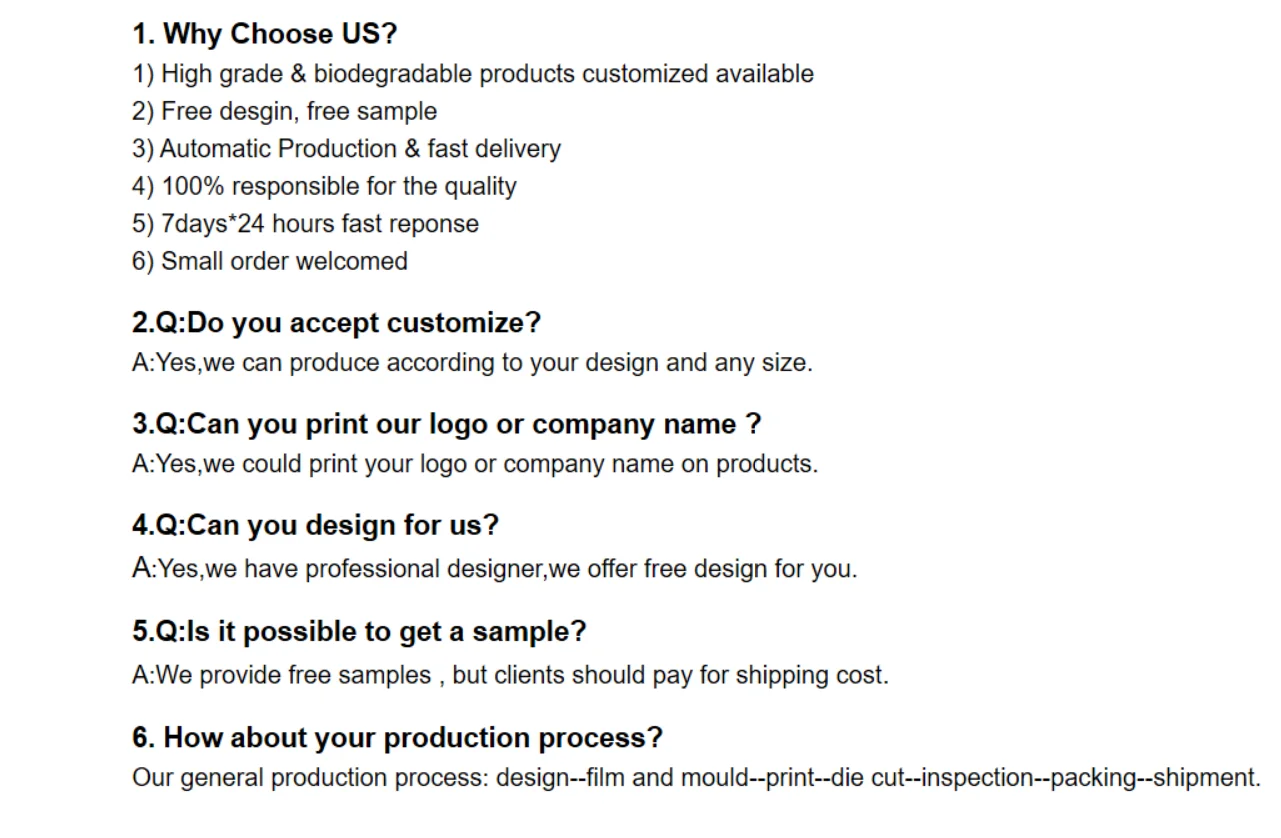Click answer about producing any design size

click(x=472, y=363)
